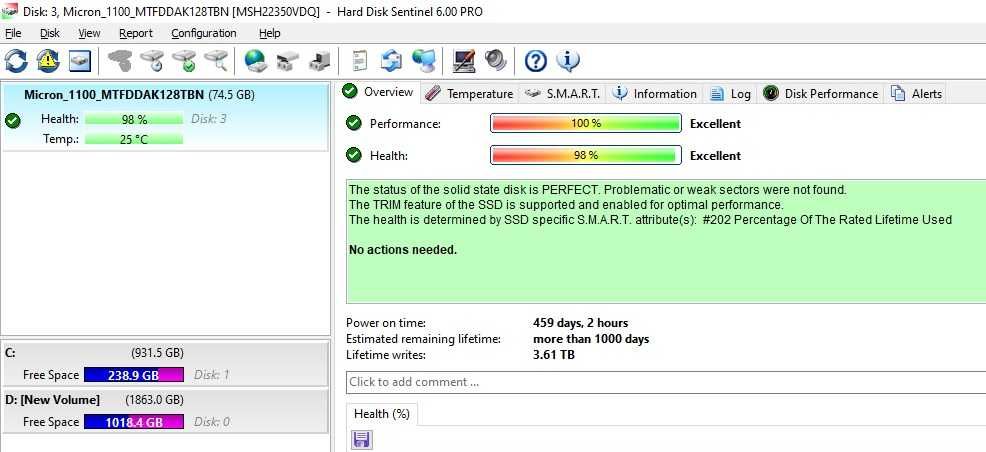
Task: Click the 25 °C temperature bar
Action: tap(133, 139)
